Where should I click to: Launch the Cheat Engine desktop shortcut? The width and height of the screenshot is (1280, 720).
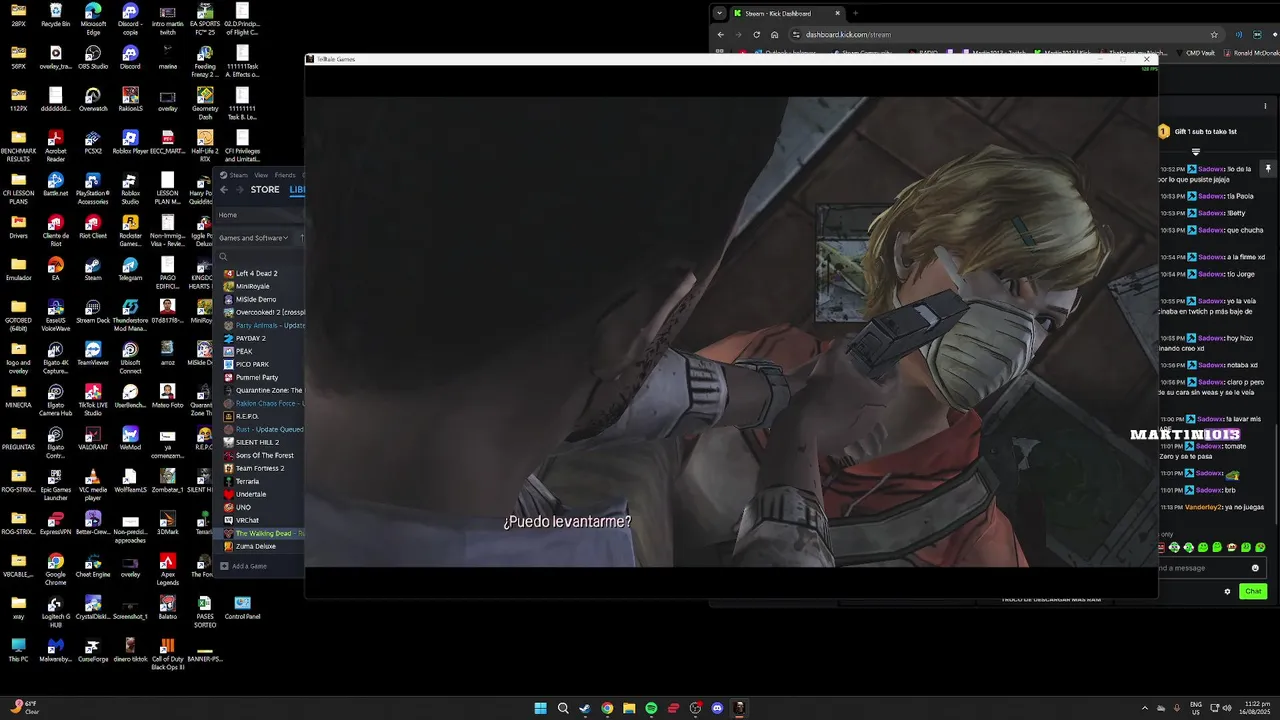pyautogui.click(x=93, y=566)
